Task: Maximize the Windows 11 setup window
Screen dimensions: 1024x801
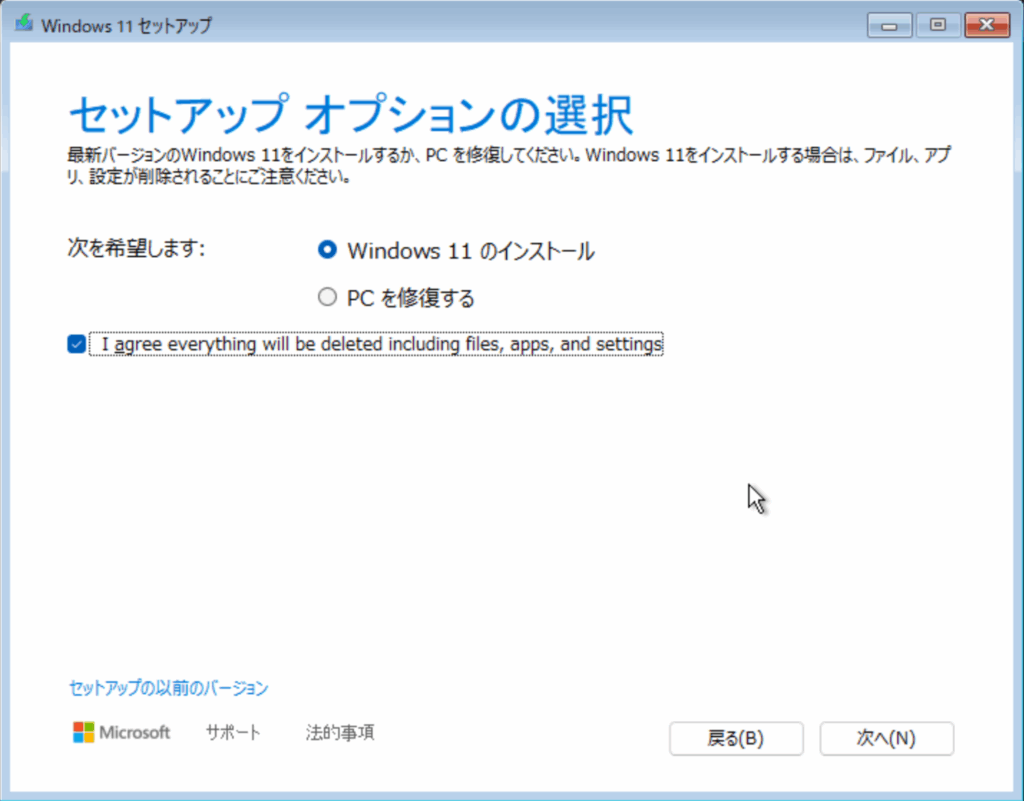Action: point(937,24)
